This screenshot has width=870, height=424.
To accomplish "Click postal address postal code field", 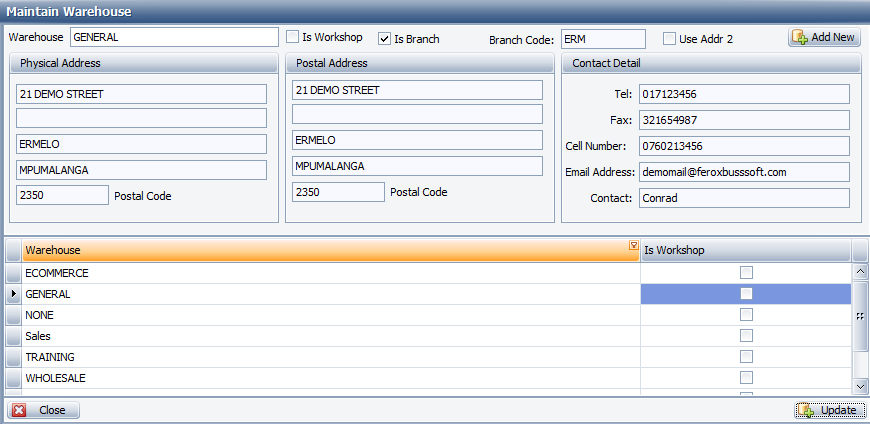I will [338, 191].
